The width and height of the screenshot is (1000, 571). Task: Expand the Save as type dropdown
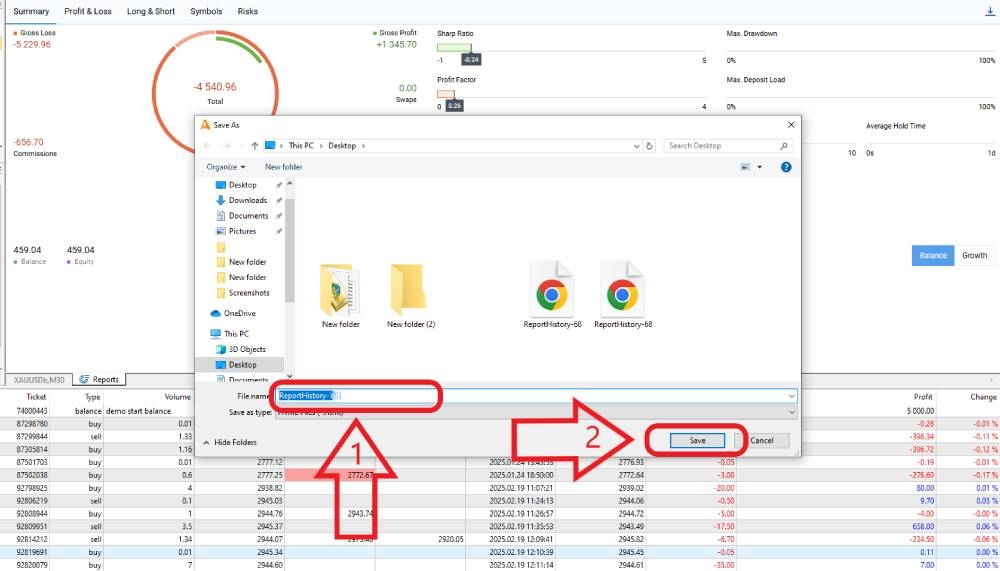[x=791, y=412]
